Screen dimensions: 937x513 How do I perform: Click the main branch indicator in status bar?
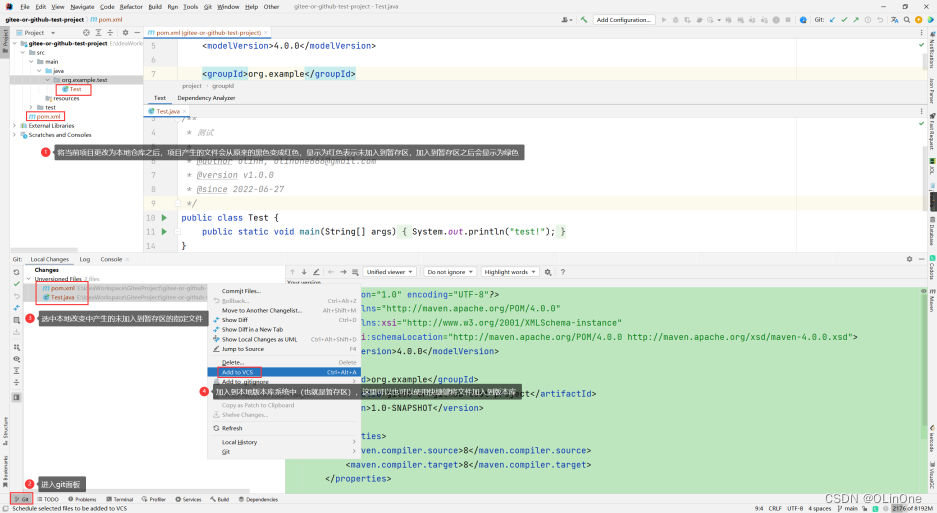click(x=848, y=509)
